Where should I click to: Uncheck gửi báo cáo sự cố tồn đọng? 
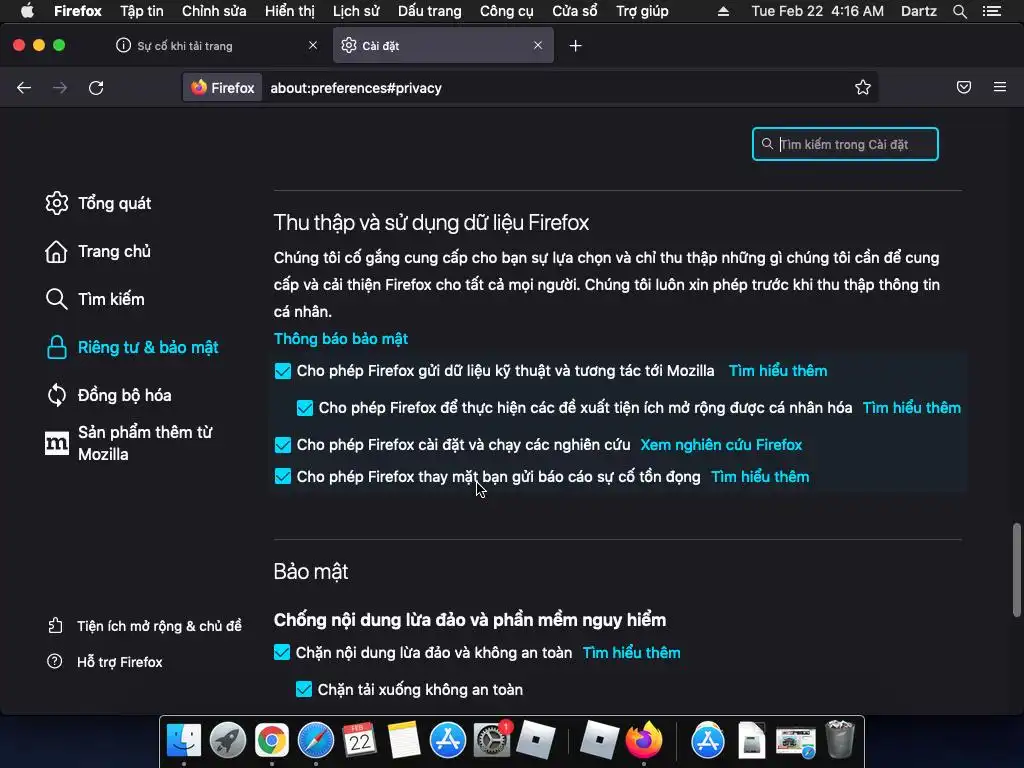(283, 477)
